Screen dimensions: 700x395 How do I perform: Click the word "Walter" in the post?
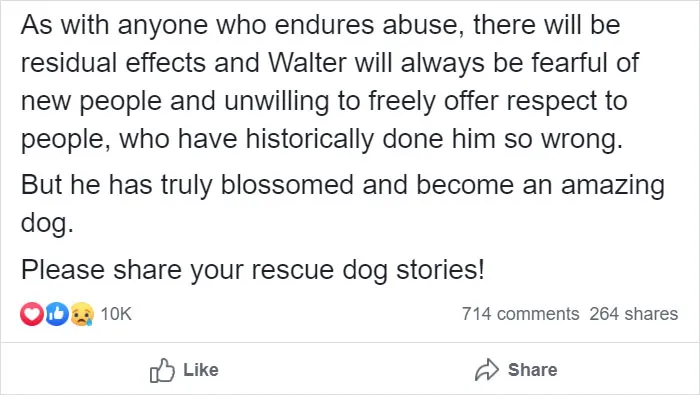click(307, 62)
